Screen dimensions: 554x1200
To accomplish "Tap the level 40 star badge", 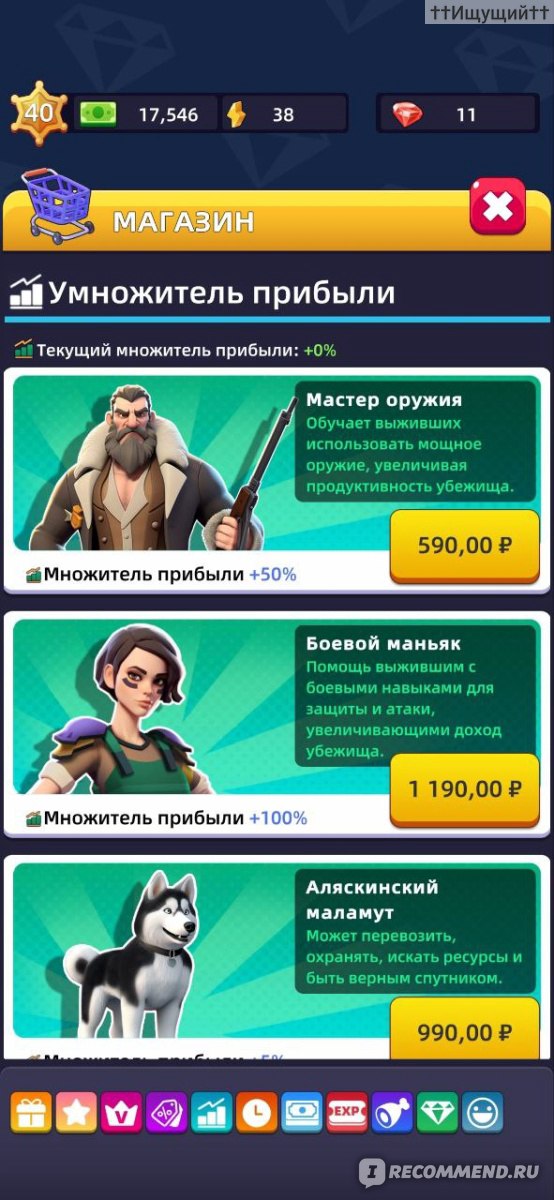I will click(x=38, y=112).
